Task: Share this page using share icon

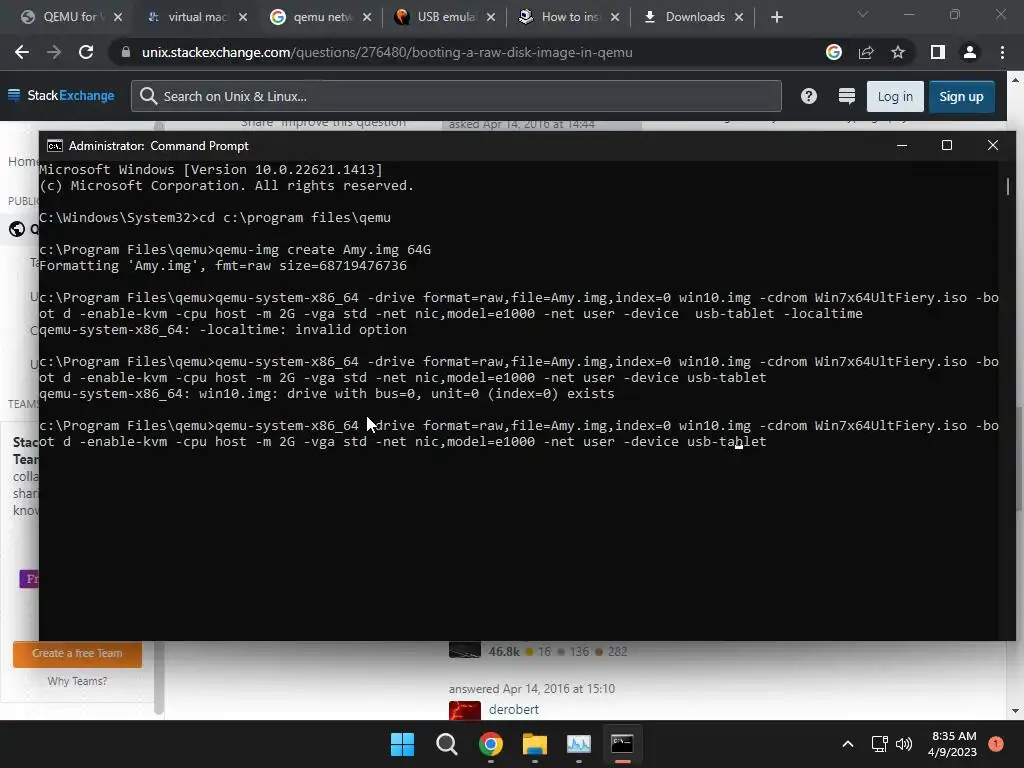Action: [x=866, y=52]
